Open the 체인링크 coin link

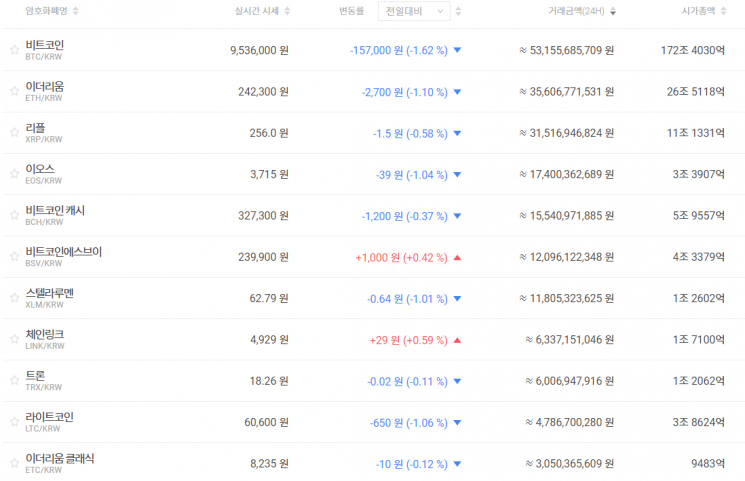[x=45, y=335]
